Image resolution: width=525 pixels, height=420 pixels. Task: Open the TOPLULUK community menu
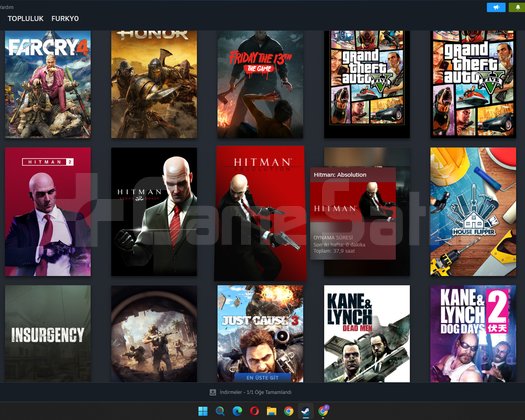25,19
